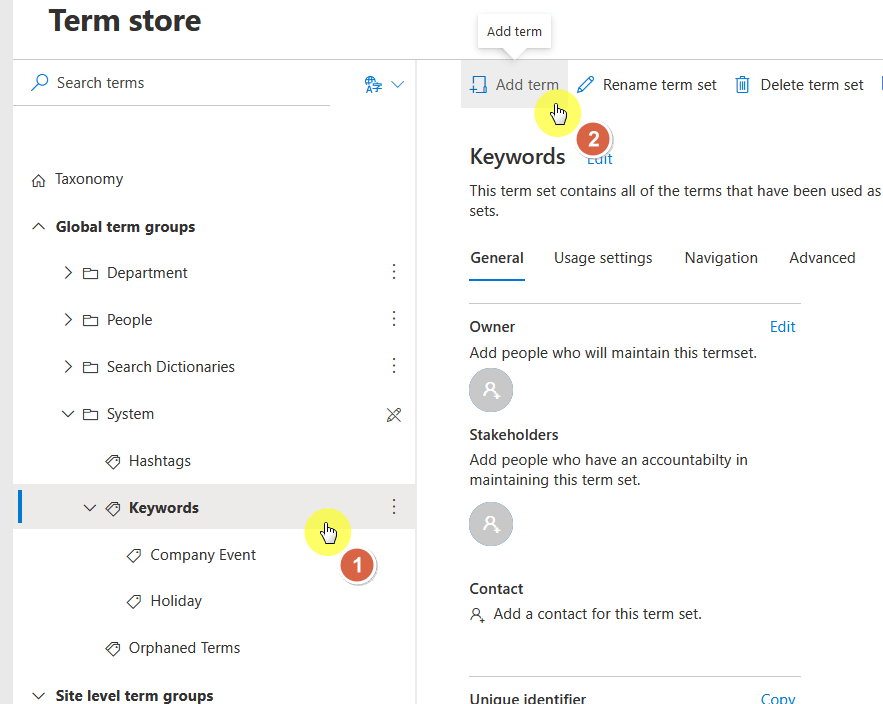Click Add a contact for this term set
This screenshot has height=704, width=883.
coord(597,614)
